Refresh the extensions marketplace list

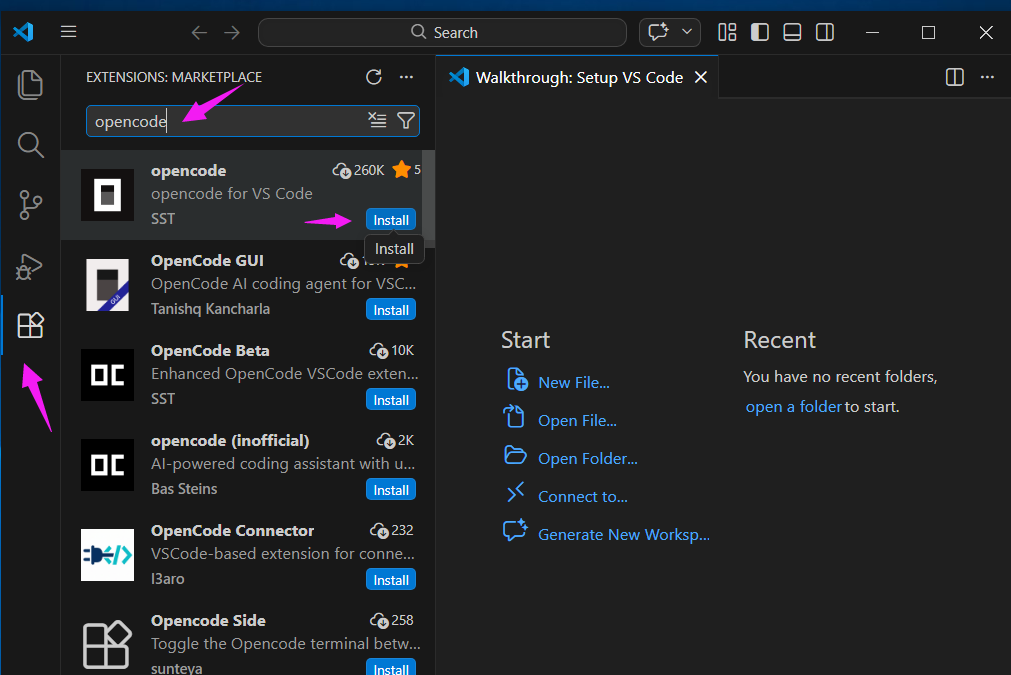click(x=374, y=77)
